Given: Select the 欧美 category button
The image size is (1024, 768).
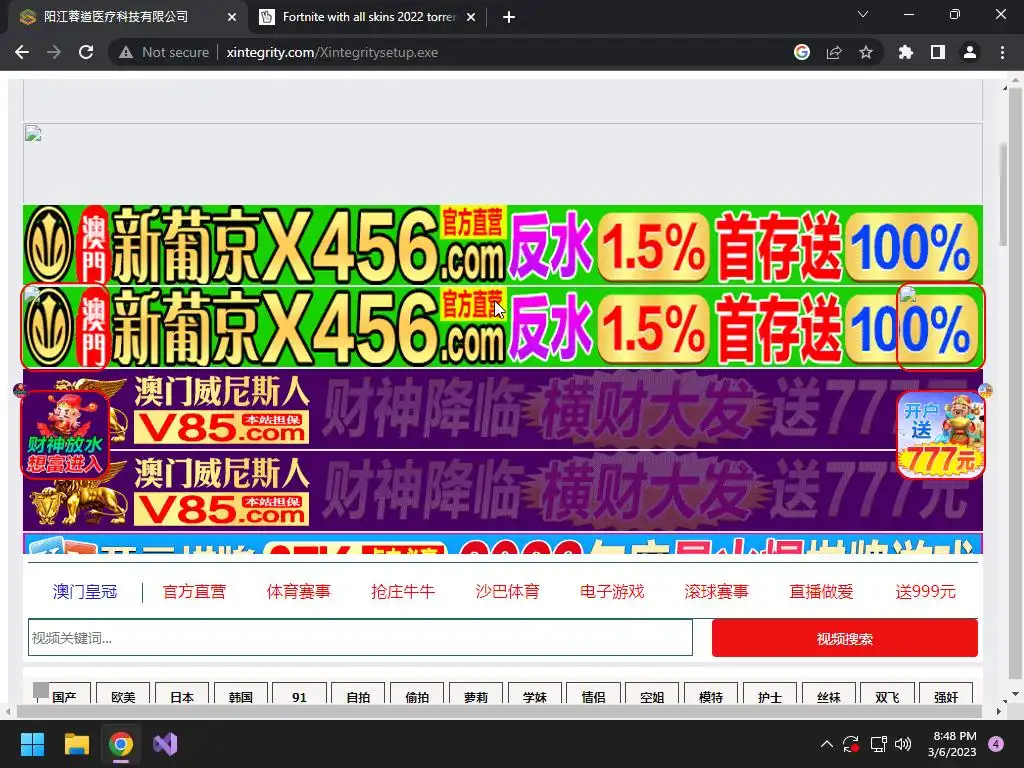Looking at the screenshot, I should pyautogui.click(x=123, y=694).
